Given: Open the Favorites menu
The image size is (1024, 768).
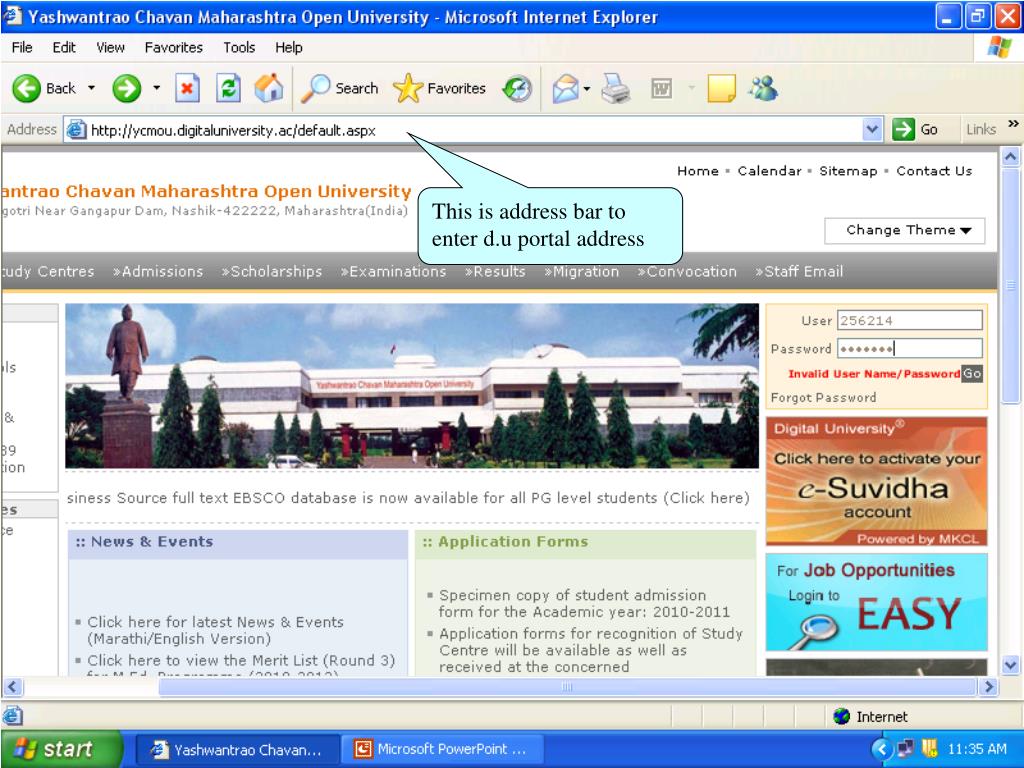Looking at the screenshot, I should point(174,48).
